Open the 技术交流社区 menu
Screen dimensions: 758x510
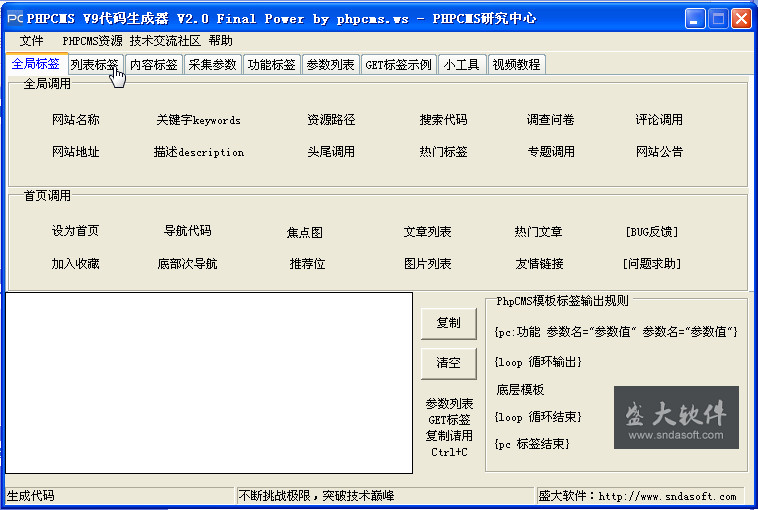tap(165, 41)
